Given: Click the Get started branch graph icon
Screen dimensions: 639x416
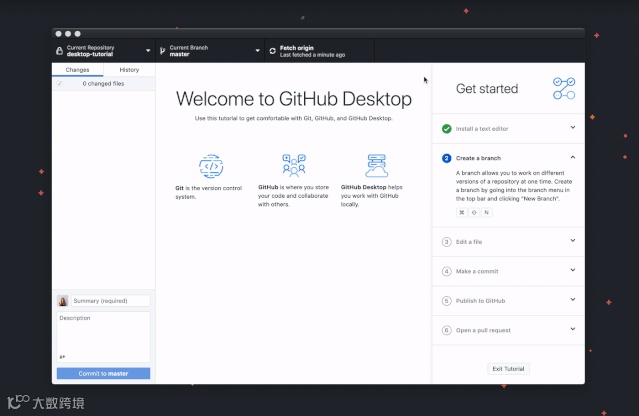Looking at the screenshot, I should tap(564, 88).
